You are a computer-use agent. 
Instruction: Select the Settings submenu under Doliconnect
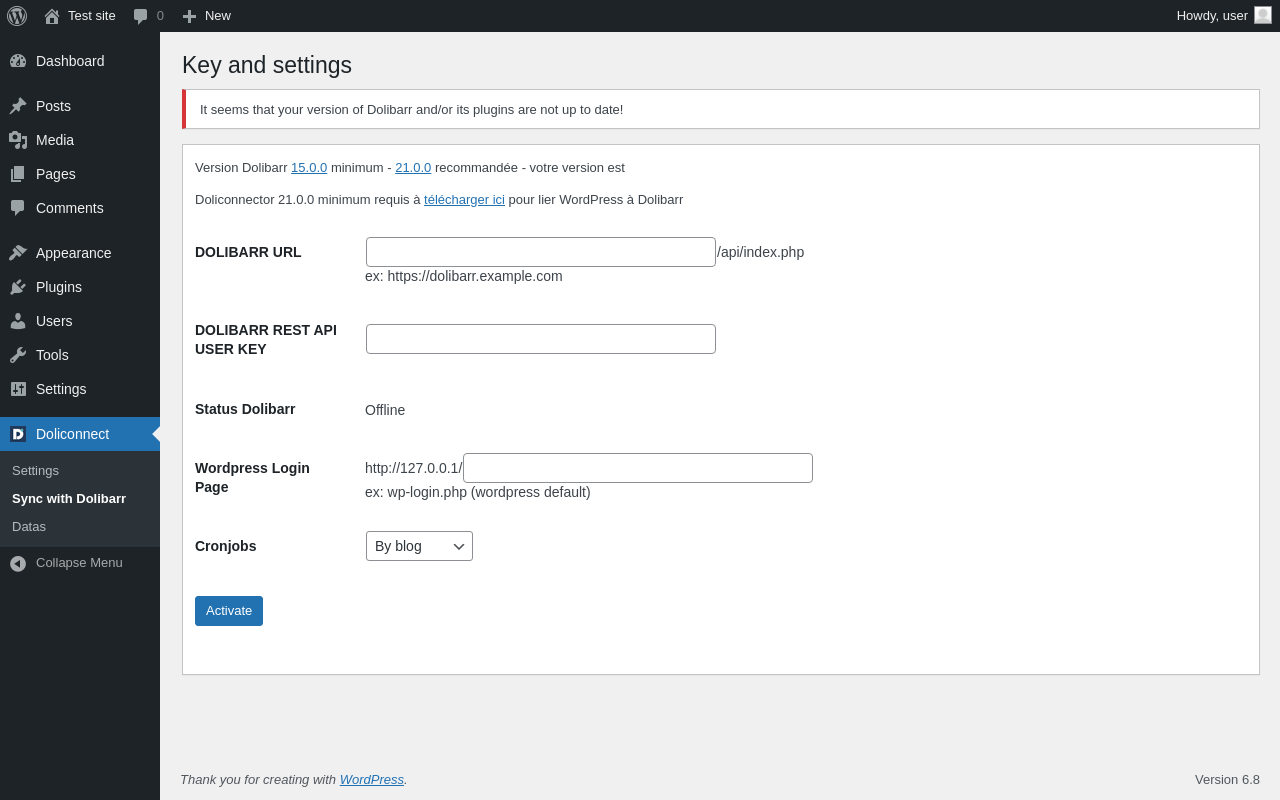(35, 471)
